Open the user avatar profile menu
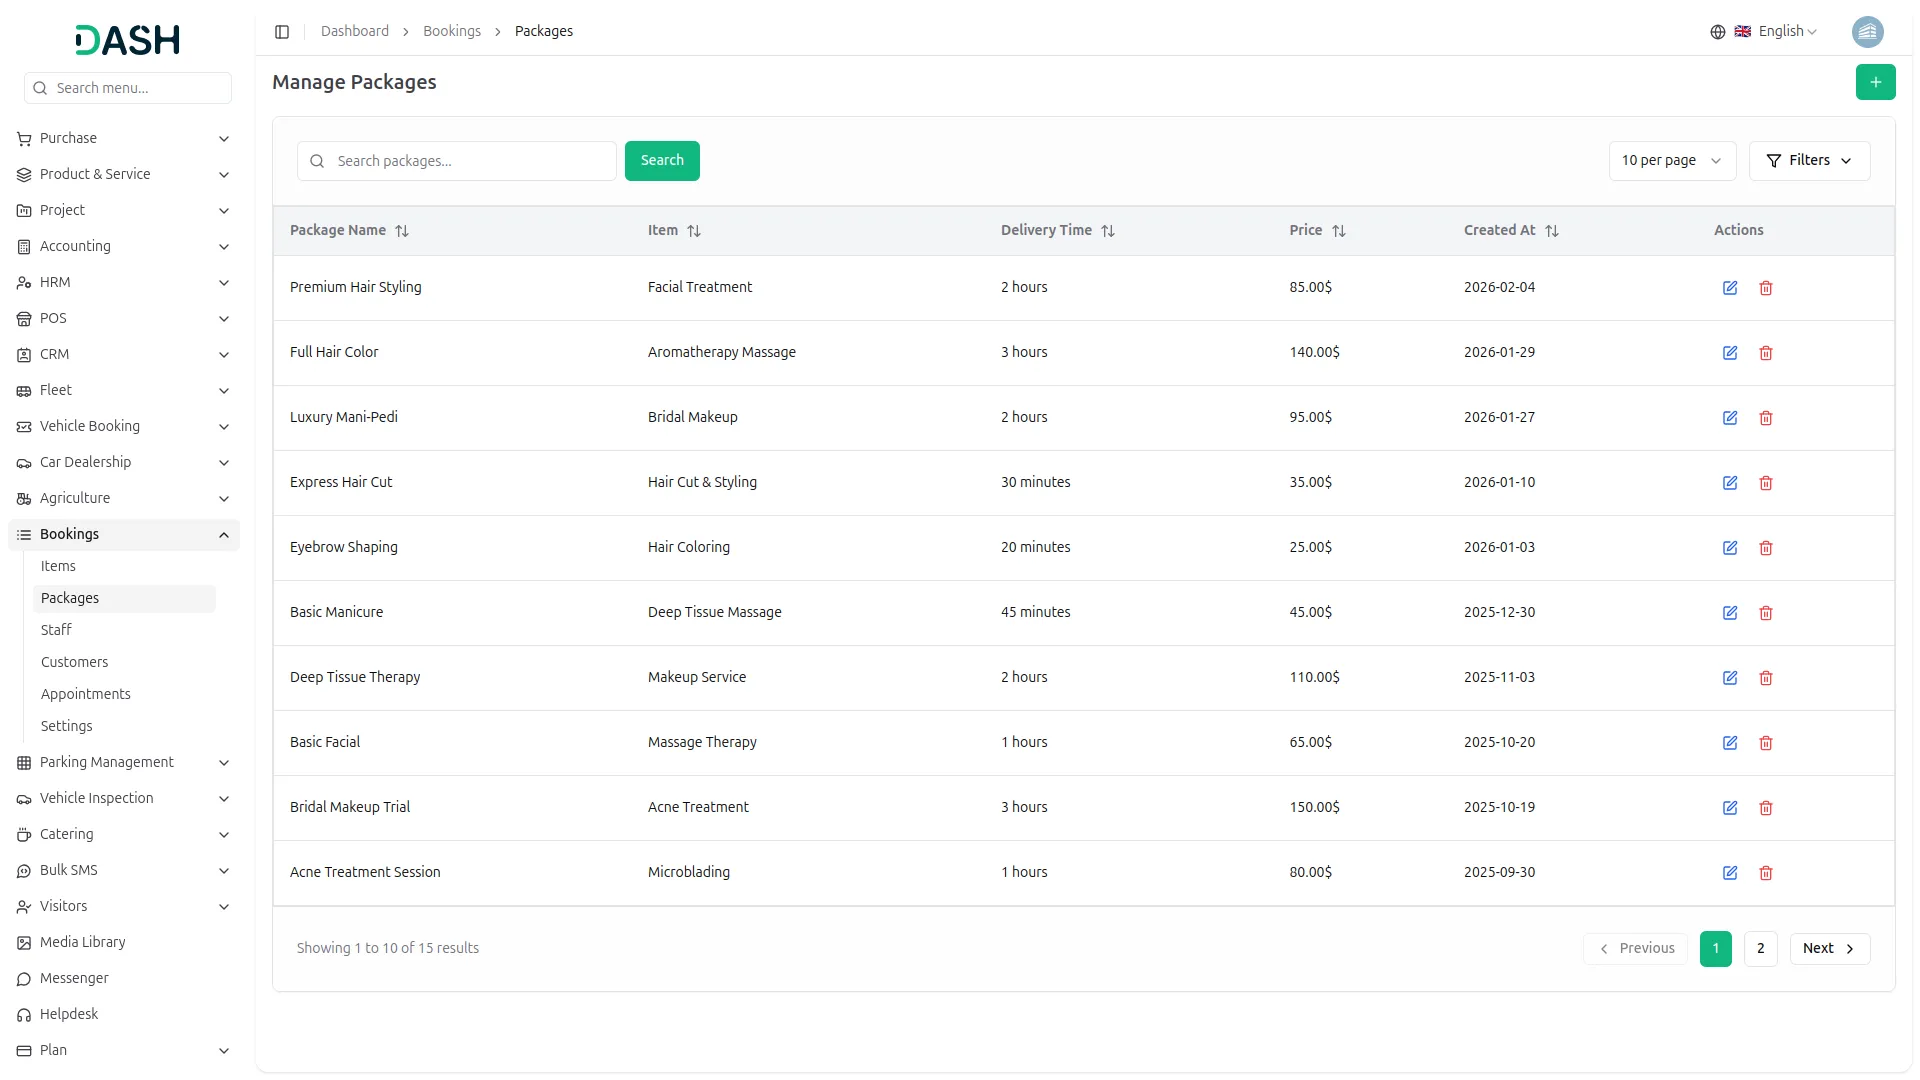Image resolution: width=1920 pixels, height=1080 pixels. [x=1867, y=32]
